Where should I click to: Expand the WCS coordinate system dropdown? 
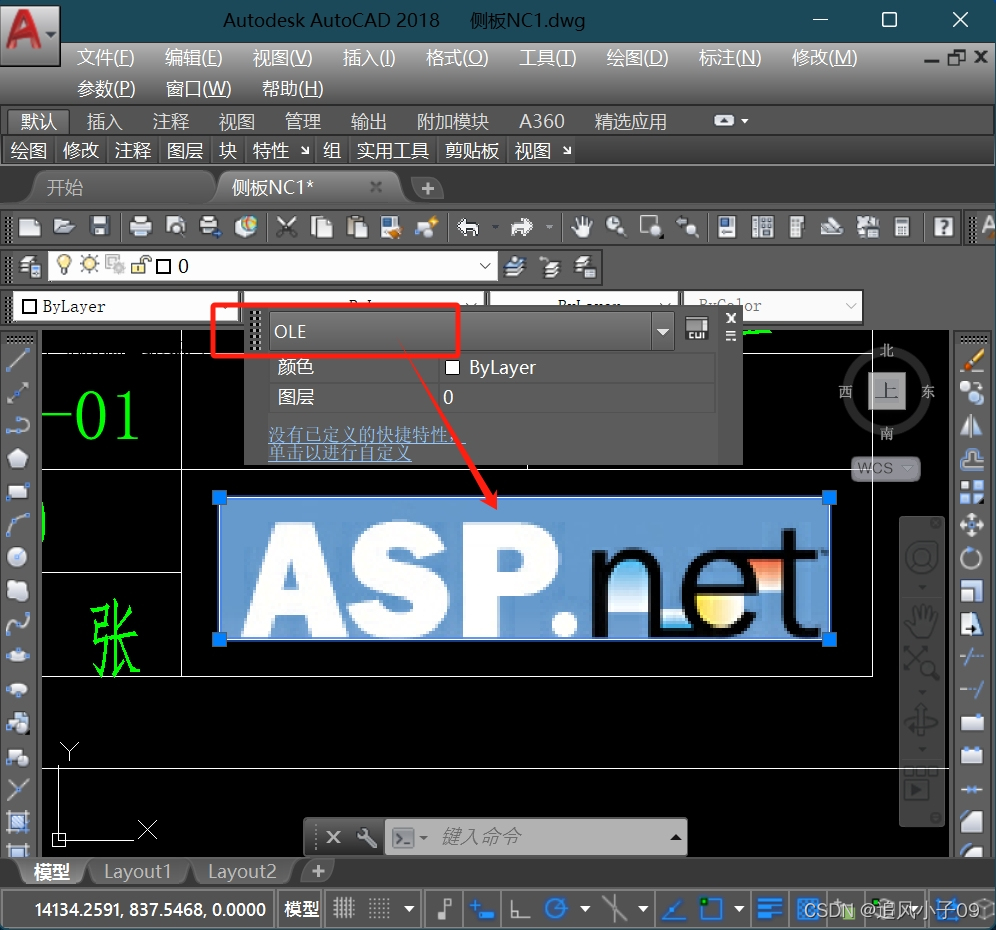pos(907,469)
